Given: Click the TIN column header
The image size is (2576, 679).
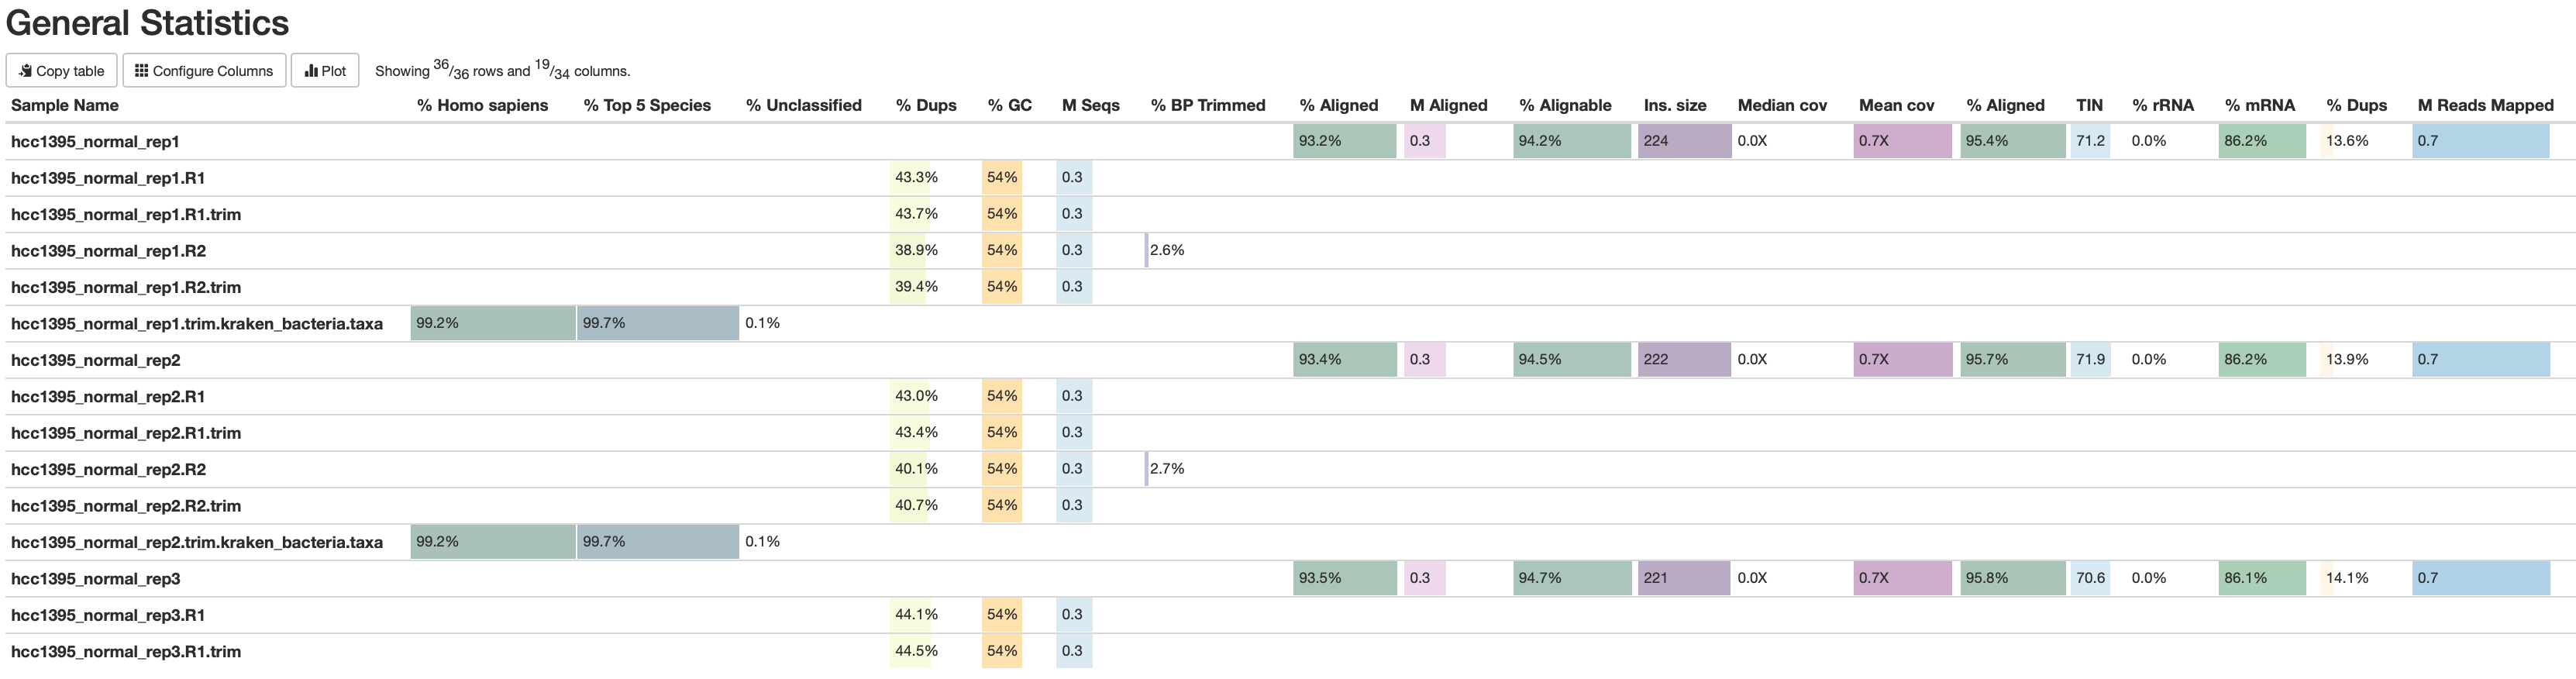Looking at the screenshot, I should tap(2089, 105).
